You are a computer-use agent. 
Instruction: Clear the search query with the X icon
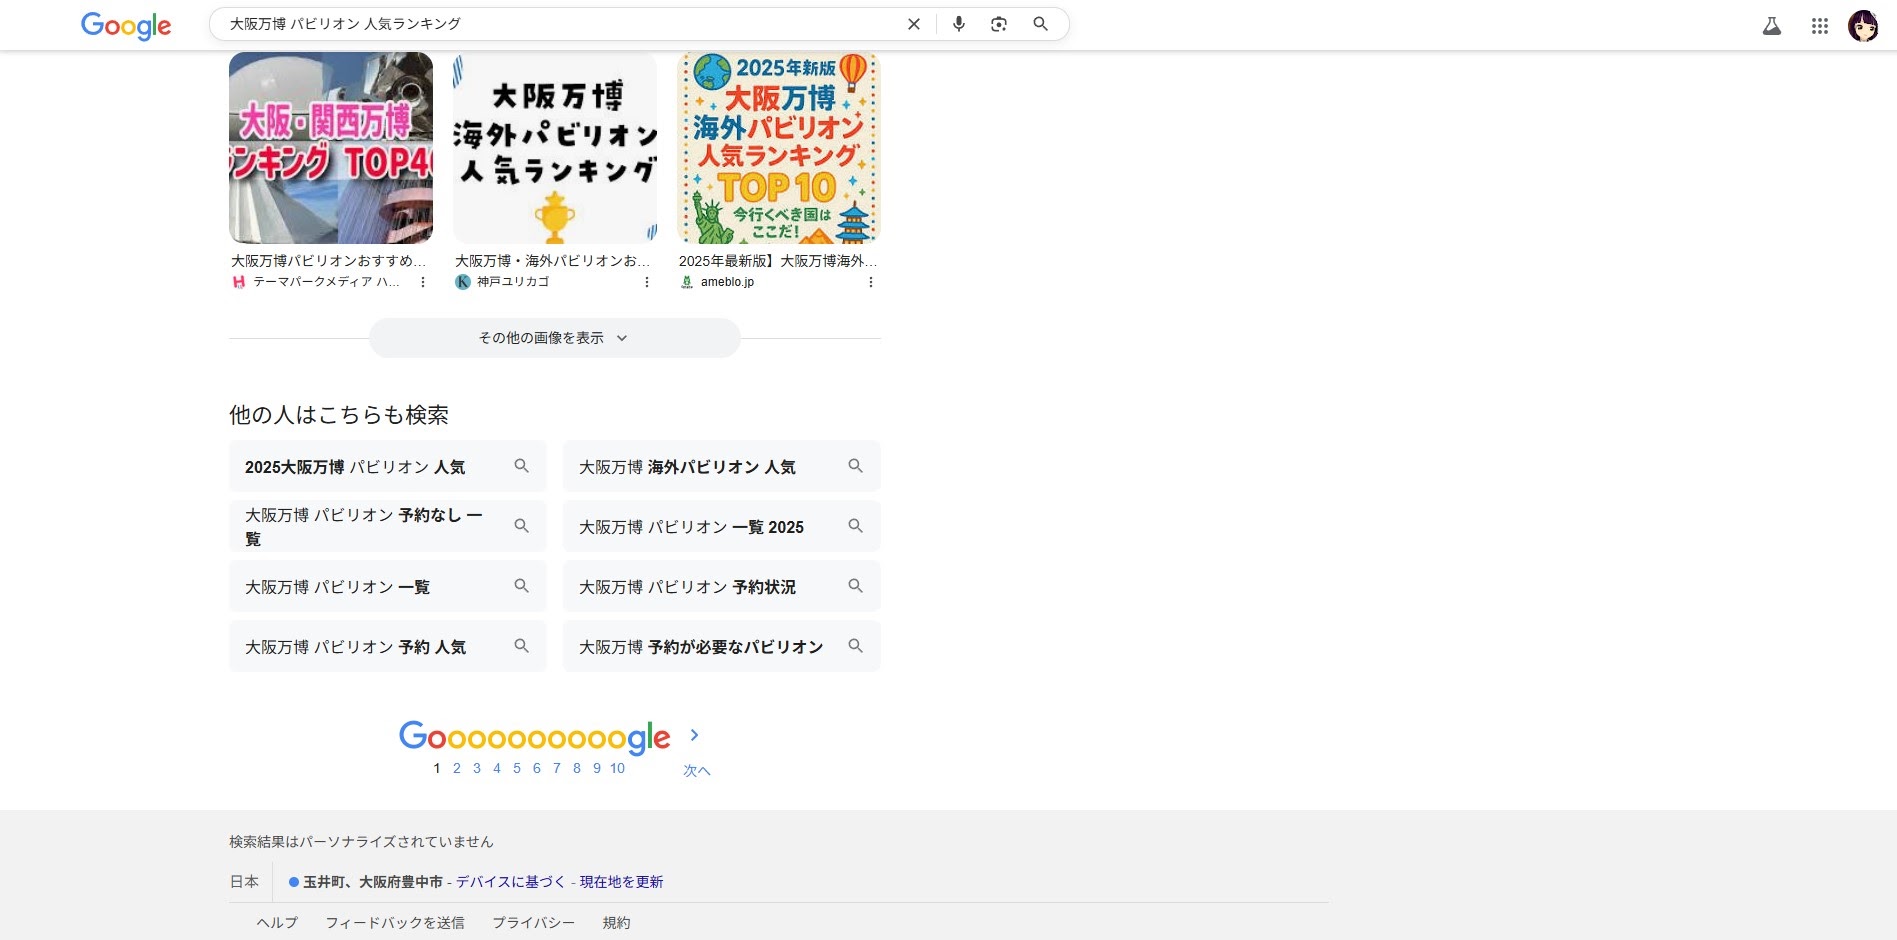coord(913,24)
